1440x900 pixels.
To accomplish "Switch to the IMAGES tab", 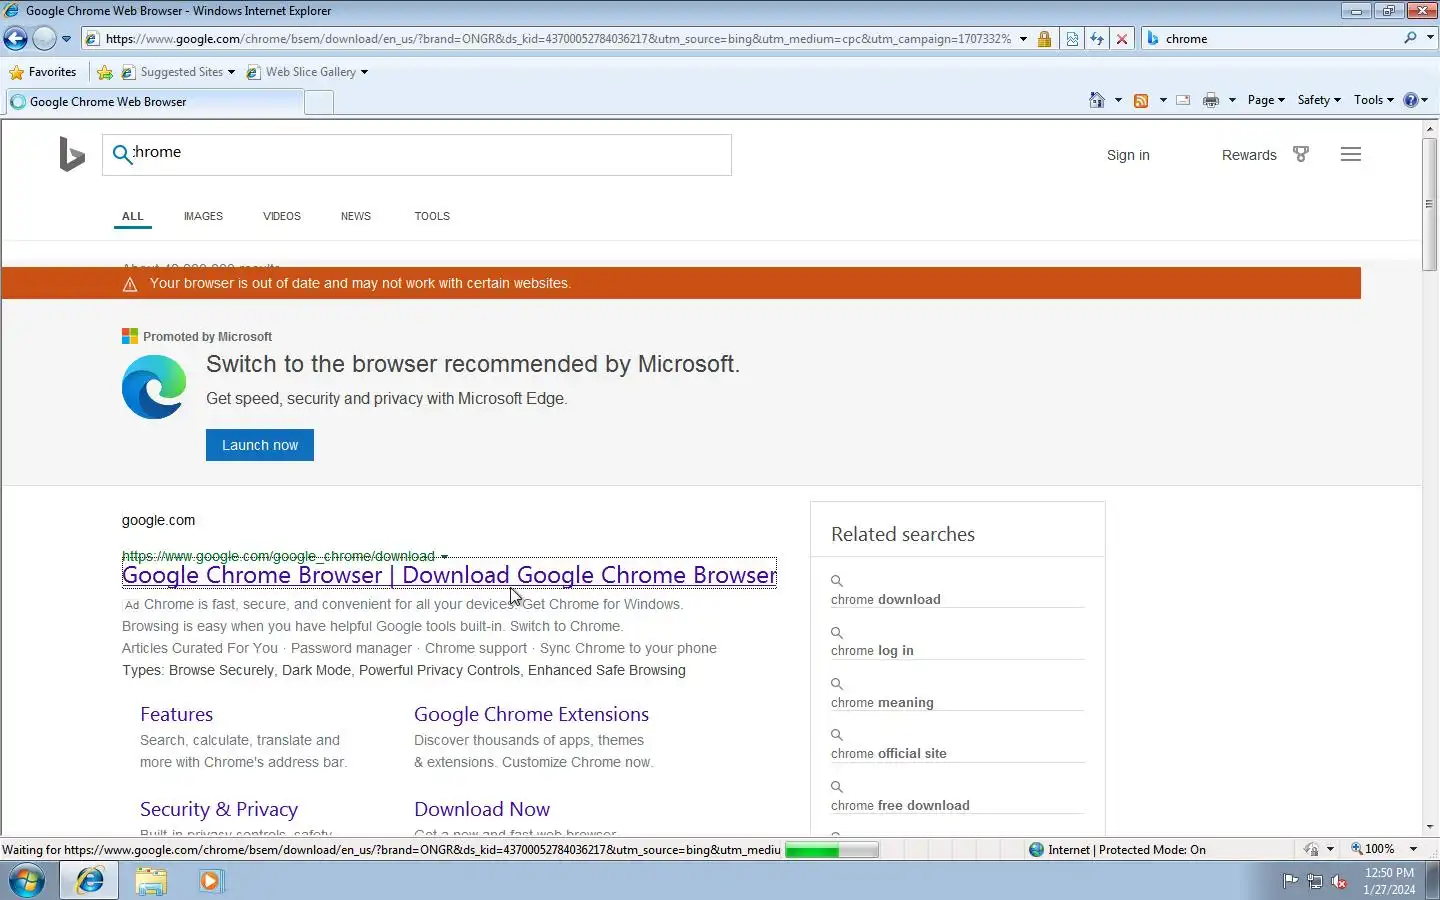I will 203,216.
